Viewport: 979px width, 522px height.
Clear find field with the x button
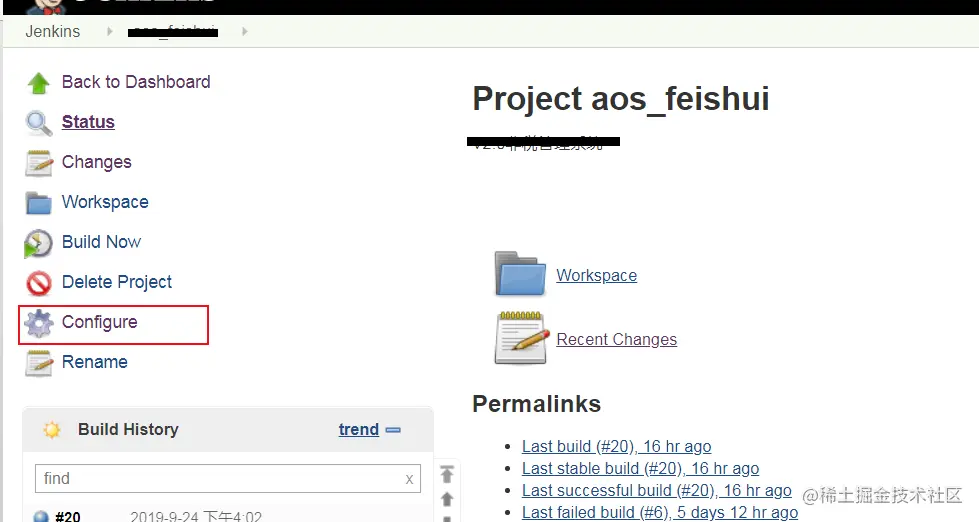tap(409, 479)
